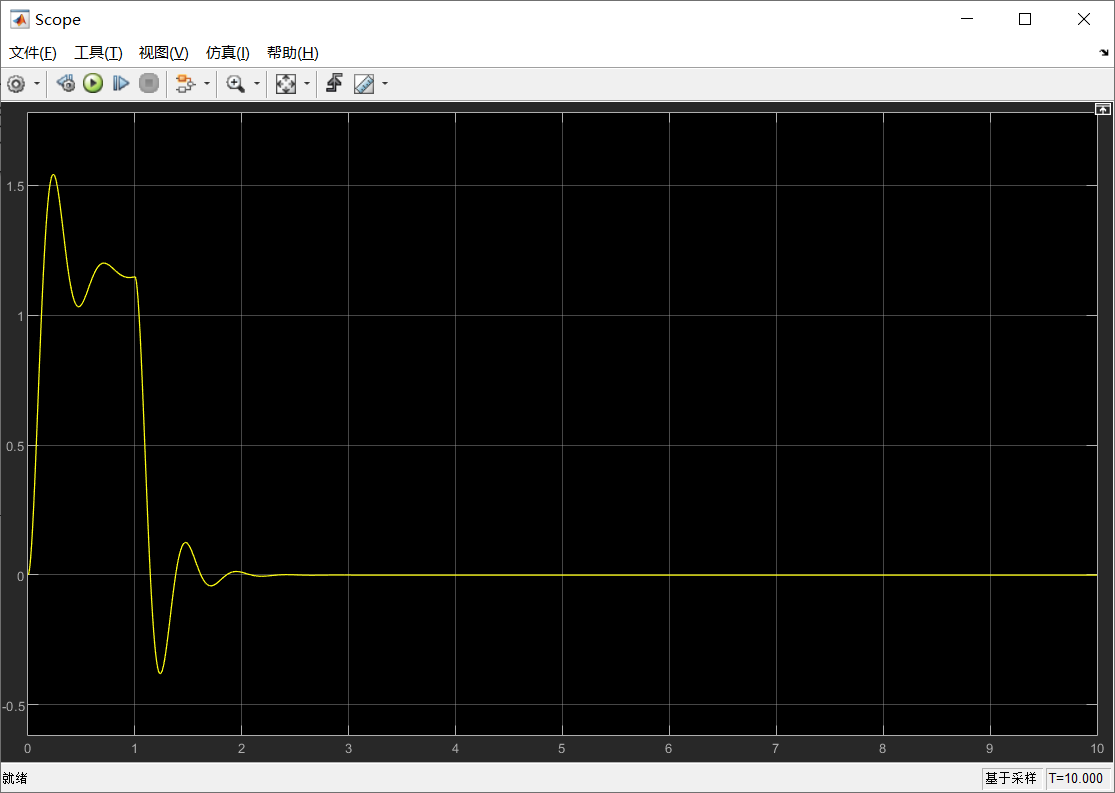Expand the configuration gear dropdown arrow
The height and width of the screenshot is (793, 1115).
(x=37, y=84)
